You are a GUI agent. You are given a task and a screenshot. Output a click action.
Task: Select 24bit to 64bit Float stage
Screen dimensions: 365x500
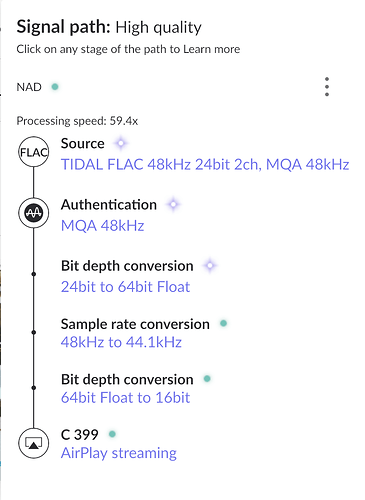(x=125, y=287)
